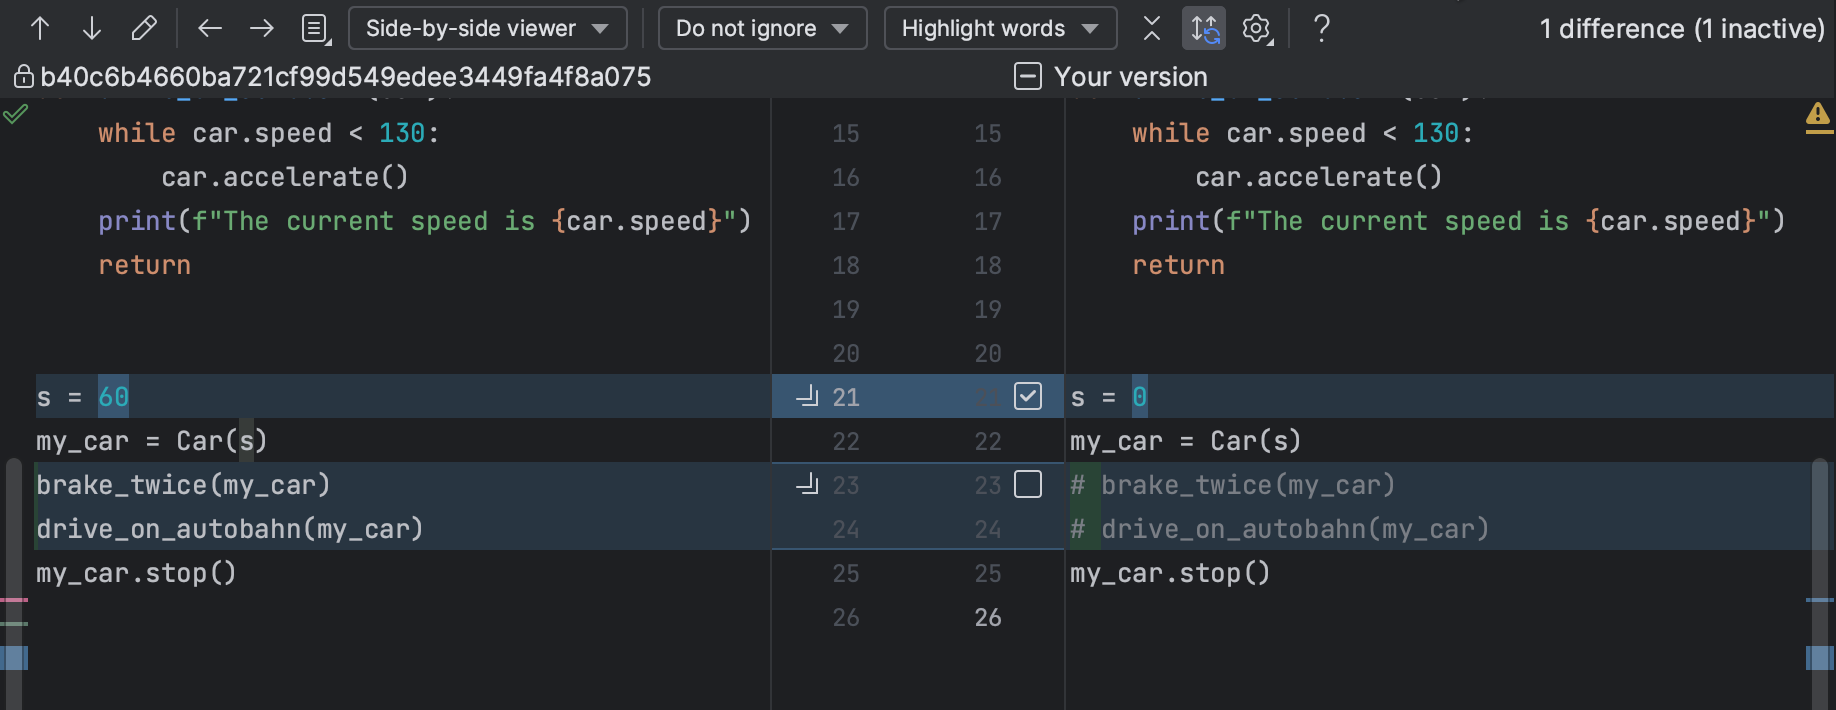Image resolution: width=1836 pixels, height=710 pixels.
Task: Open the Side-by-side viewer dropdown
Action: pyautogui.click(x=487, y=28)
